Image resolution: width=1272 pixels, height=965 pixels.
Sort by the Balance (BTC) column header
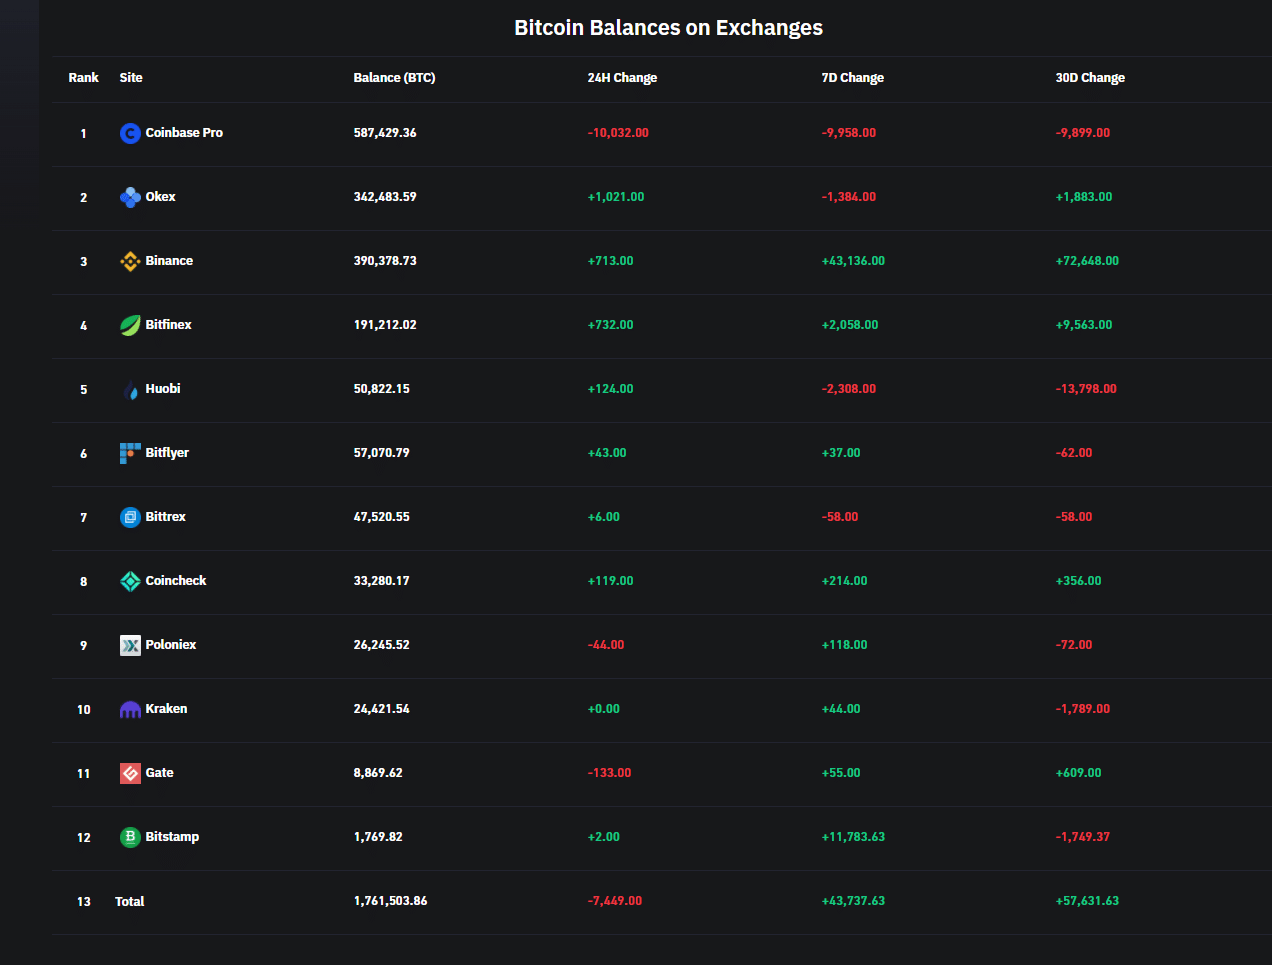[394, 78]
